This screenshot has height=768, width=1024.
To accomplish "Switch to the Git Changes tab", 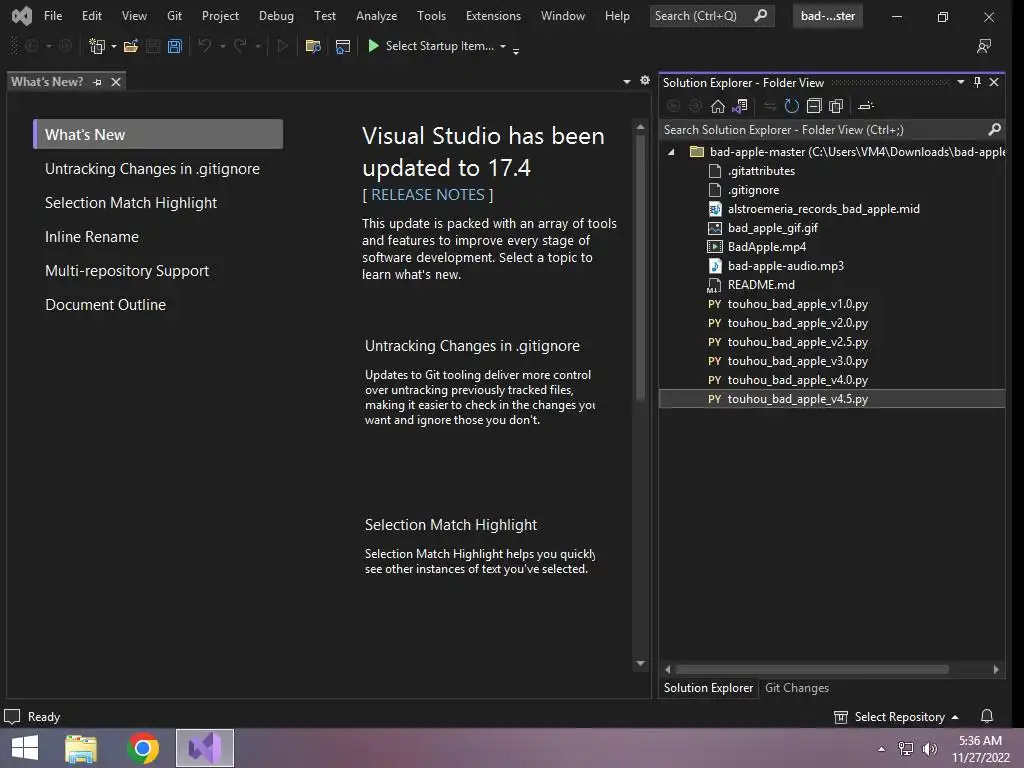I will [797, 688].
